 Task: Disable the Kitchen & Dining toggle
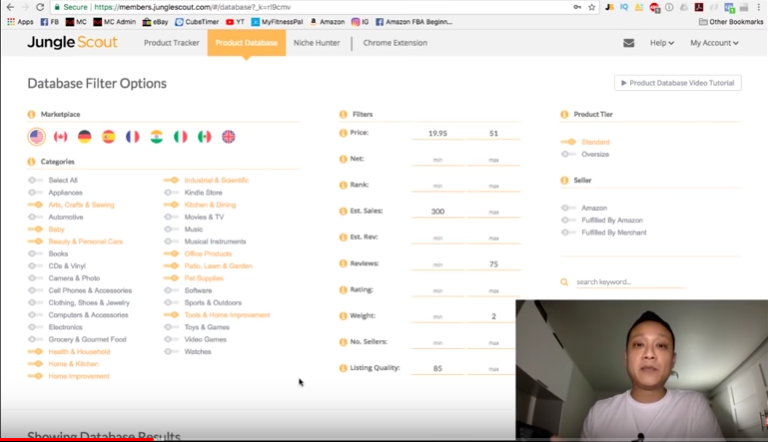point(171,205)
